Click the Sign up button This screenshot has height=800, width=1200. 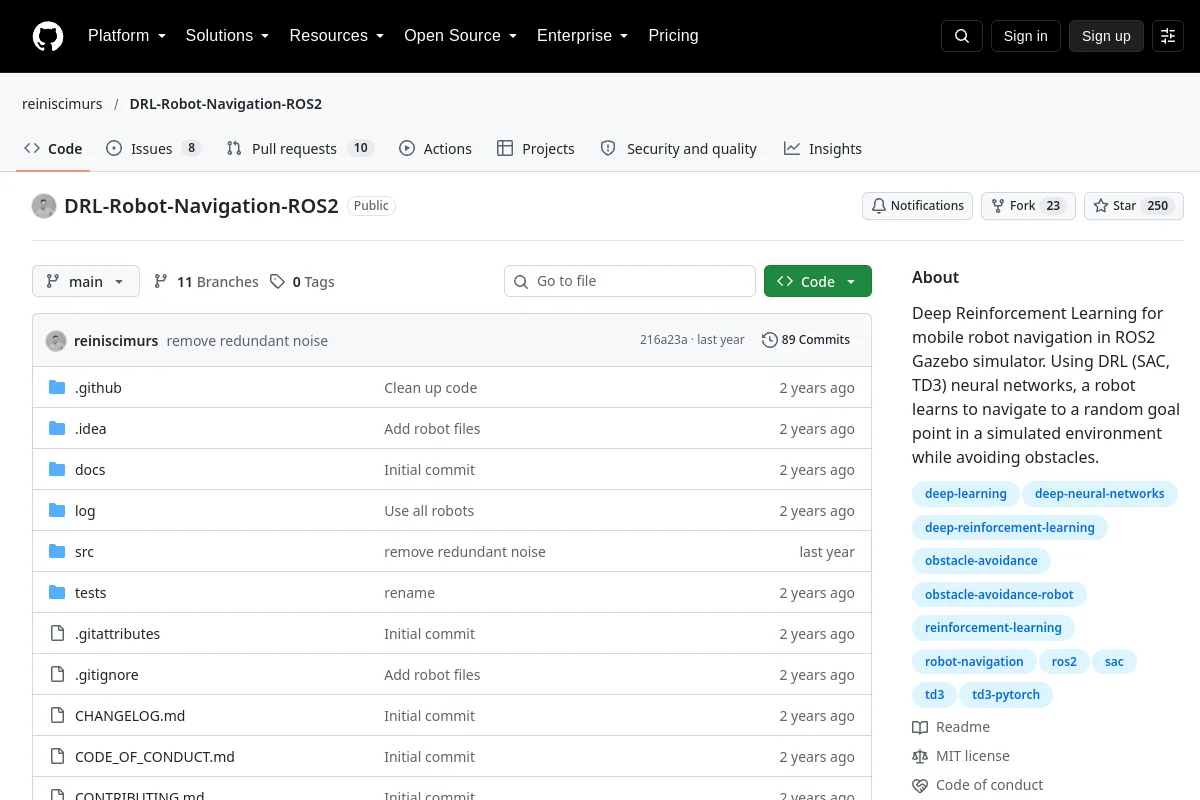[x=1106, y=36]
